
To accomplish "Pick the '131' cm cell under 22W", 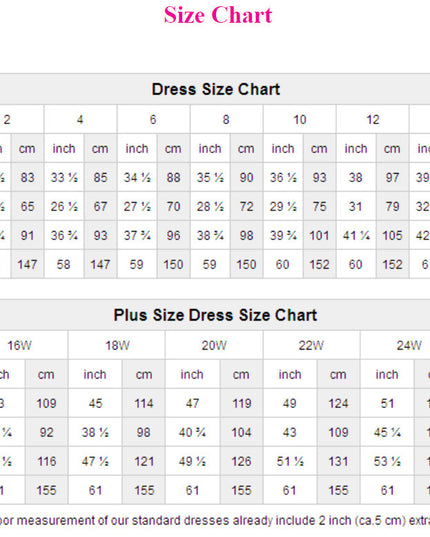I will pyautogui.click(x=338, y=461).
